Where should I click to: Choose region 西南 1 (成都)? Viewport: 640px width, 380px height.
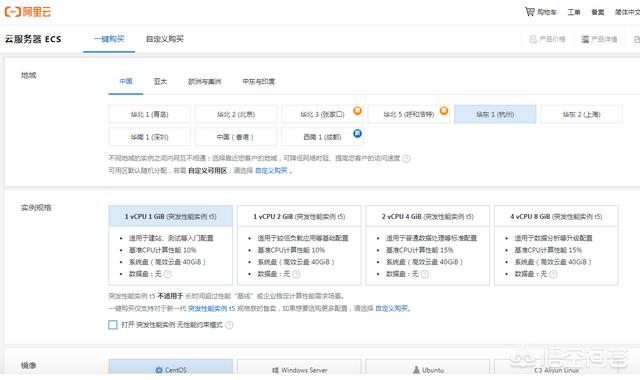[322, 137]
